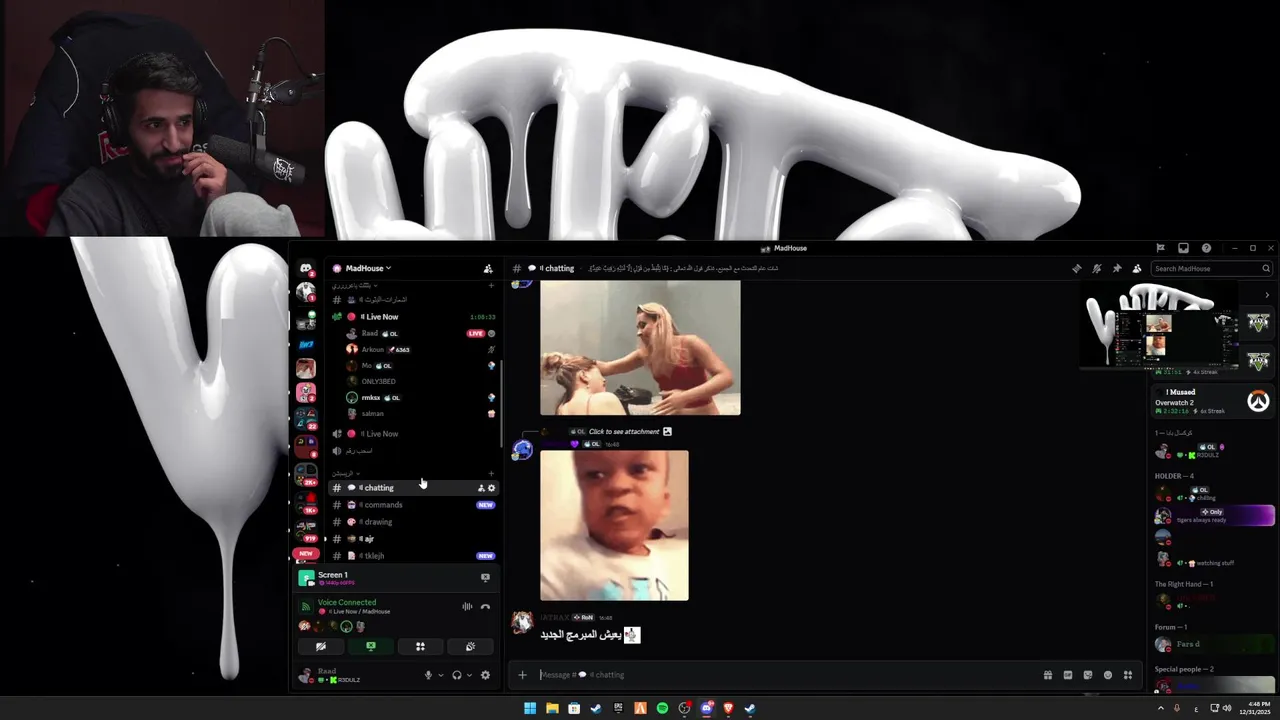Select the second Live Now voice channel
The image size is (1280, 720).
click(414, 434)
